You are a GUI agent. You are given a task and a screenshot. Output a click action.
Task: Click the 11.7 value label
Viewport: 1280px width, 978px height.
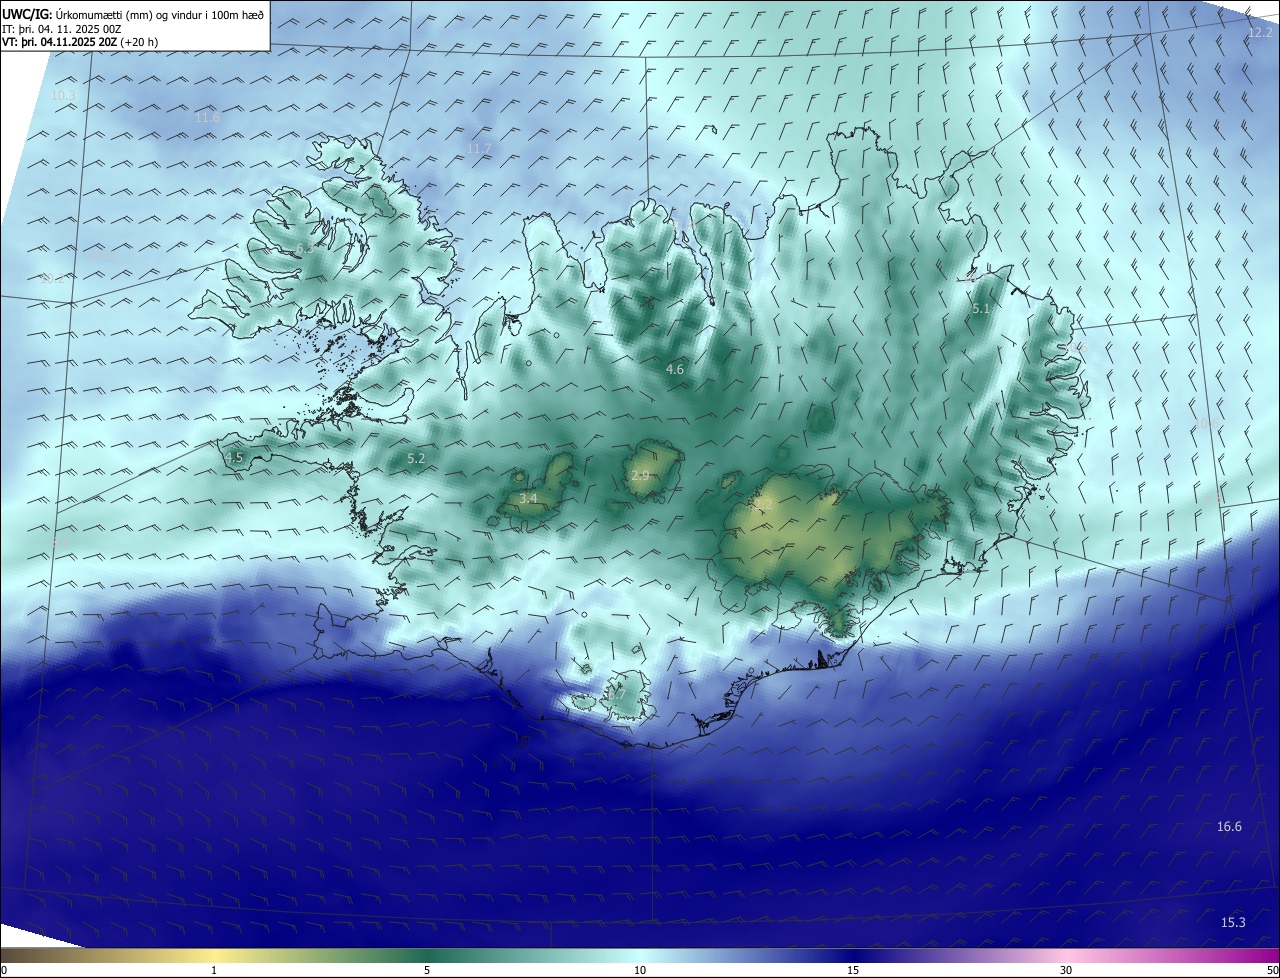coord(479,149)
